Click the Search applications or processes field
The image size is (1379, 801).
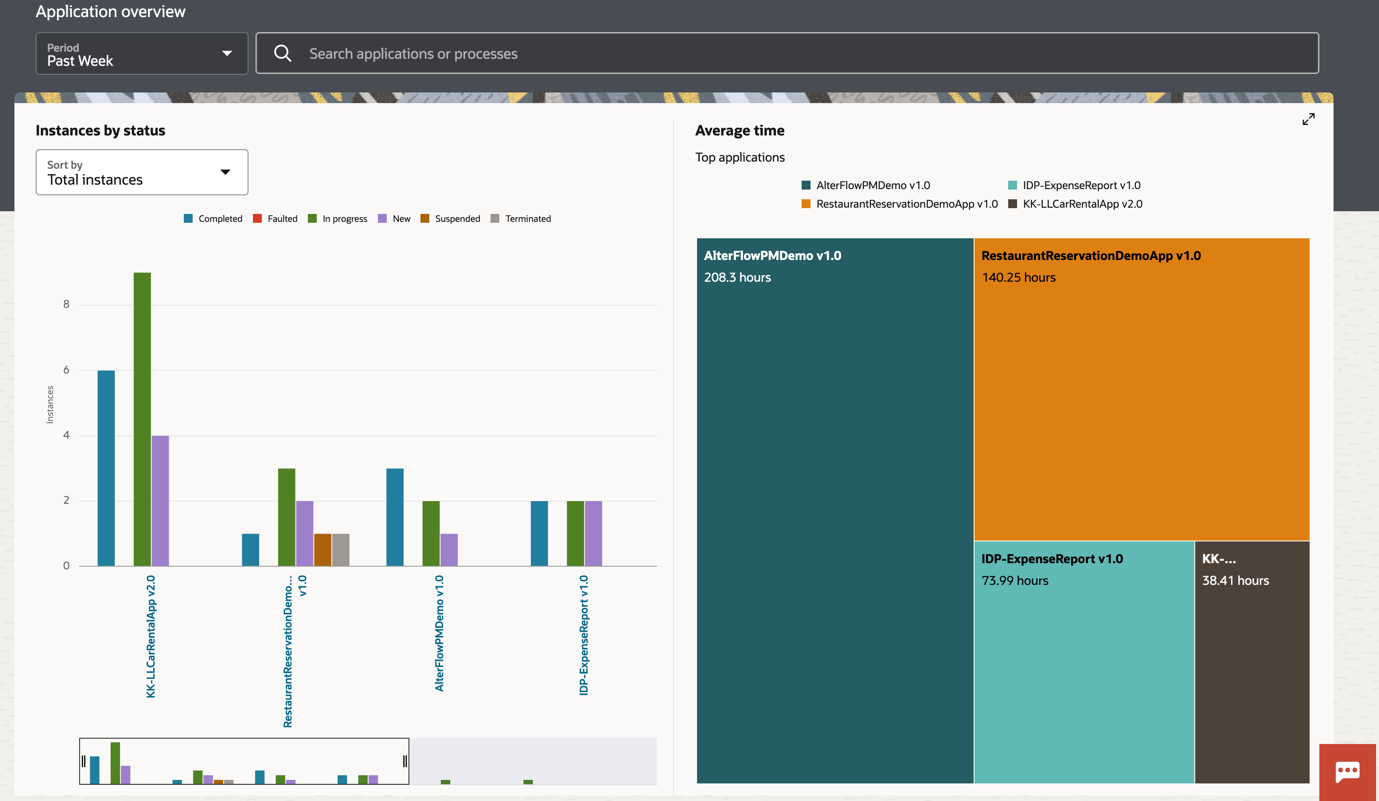click(x=800, y=54)
